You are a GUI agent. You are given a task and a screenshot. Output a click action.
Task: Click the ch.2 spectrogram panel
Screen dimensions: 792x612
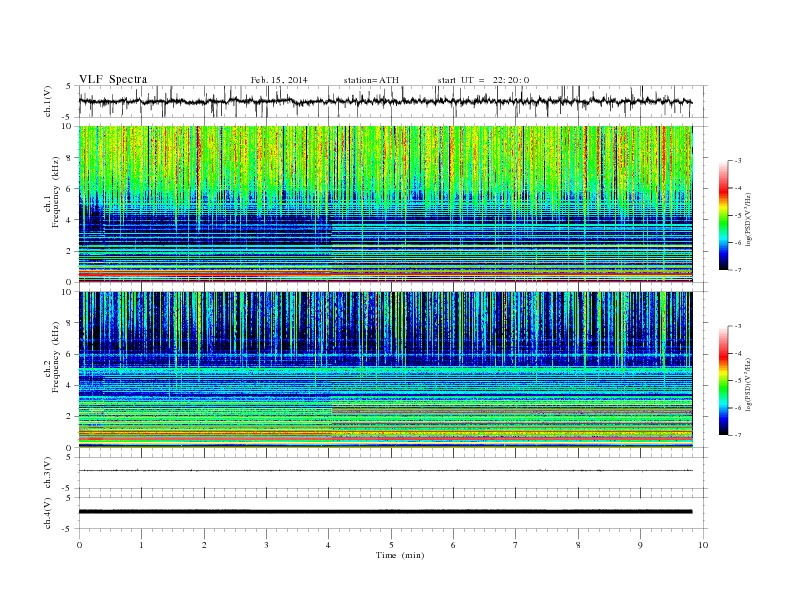[385, 370]
